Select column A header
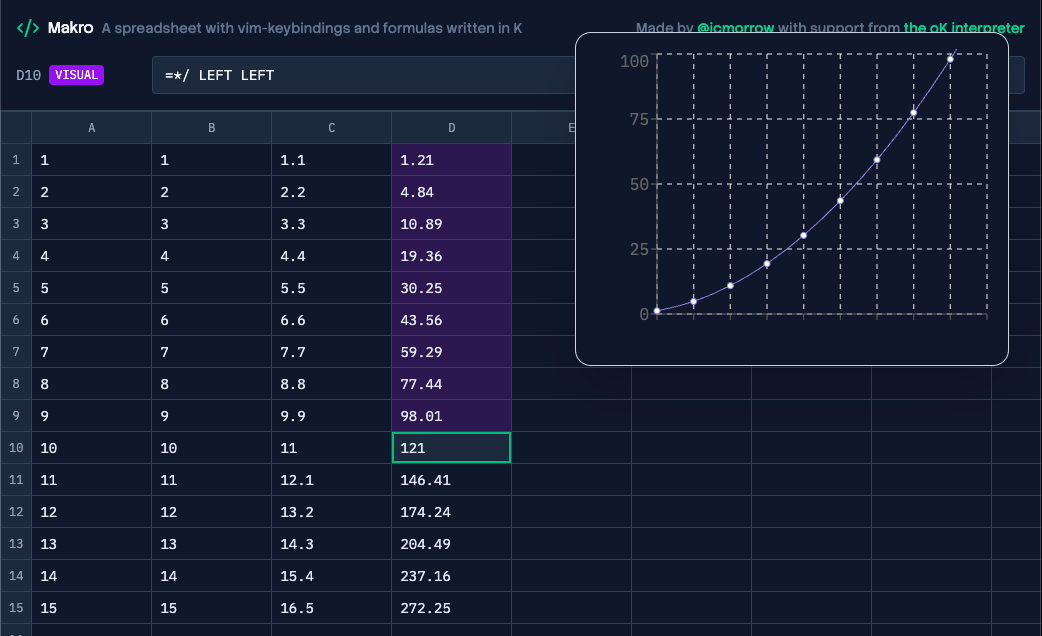This screenshot has height=636, width=1042. 92,128
